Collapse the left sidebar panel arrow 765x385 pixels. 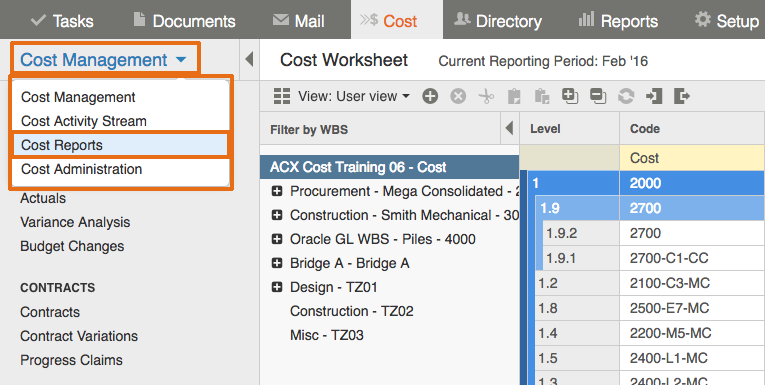pos(249,60)
